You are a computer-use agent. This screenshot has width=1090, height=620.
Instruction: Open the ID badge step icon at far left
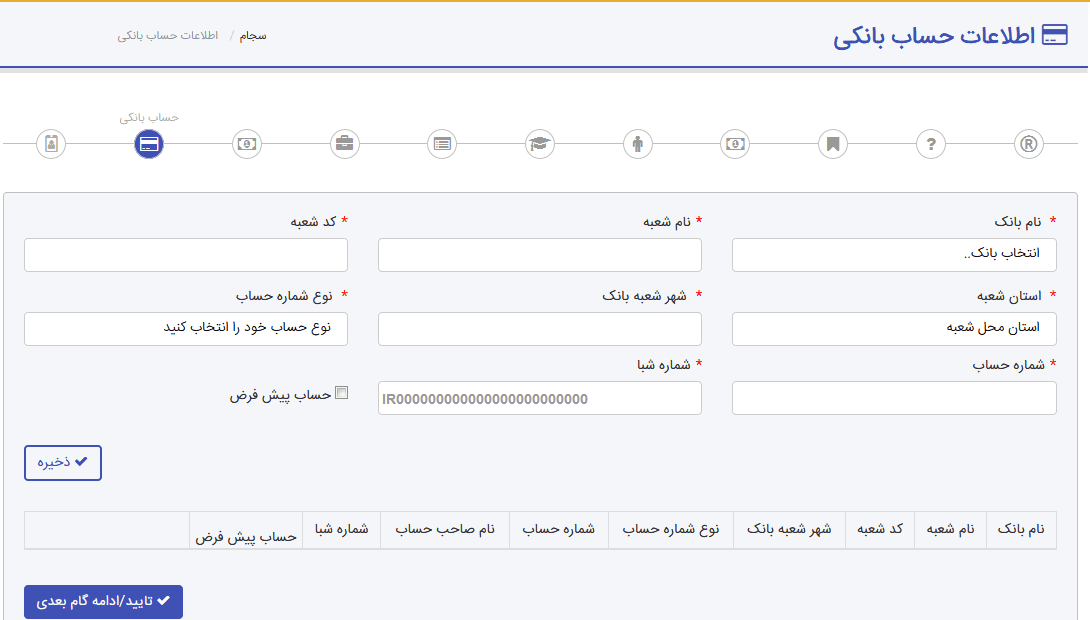pyautogui.click(x=51, y=144)
